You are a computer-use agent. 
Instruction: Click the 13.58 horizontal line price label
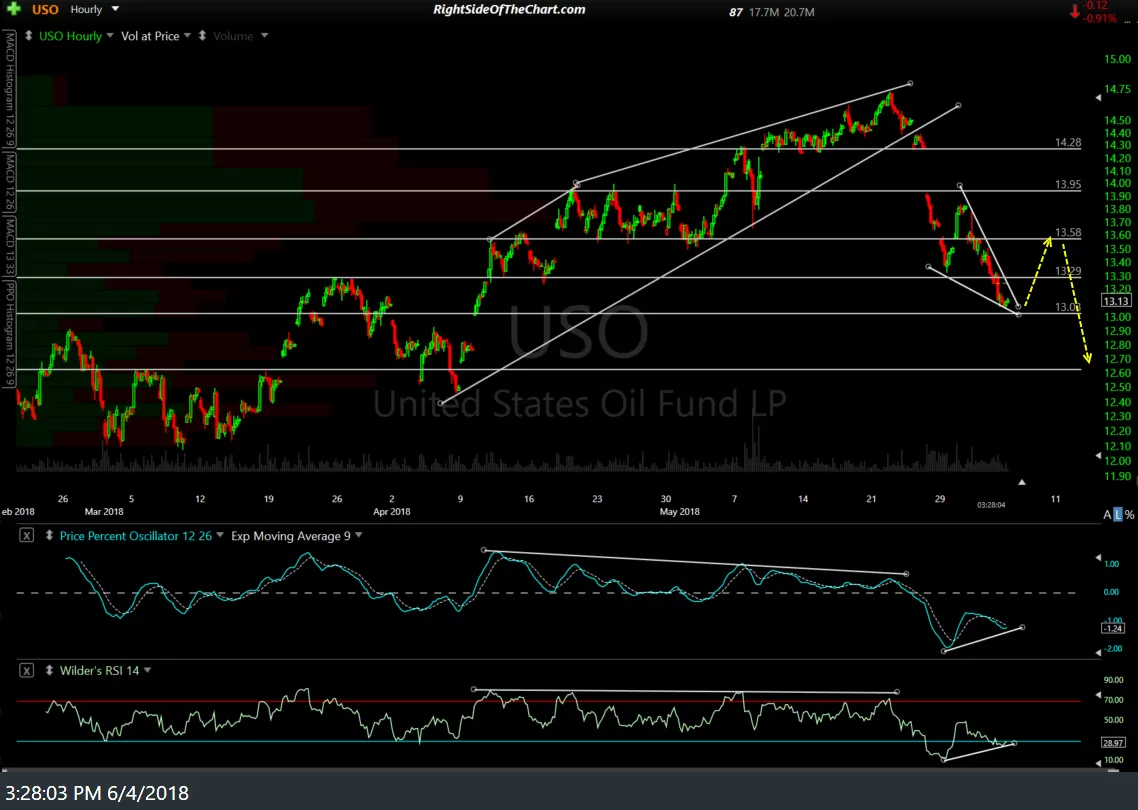[x=1068, y=232]
